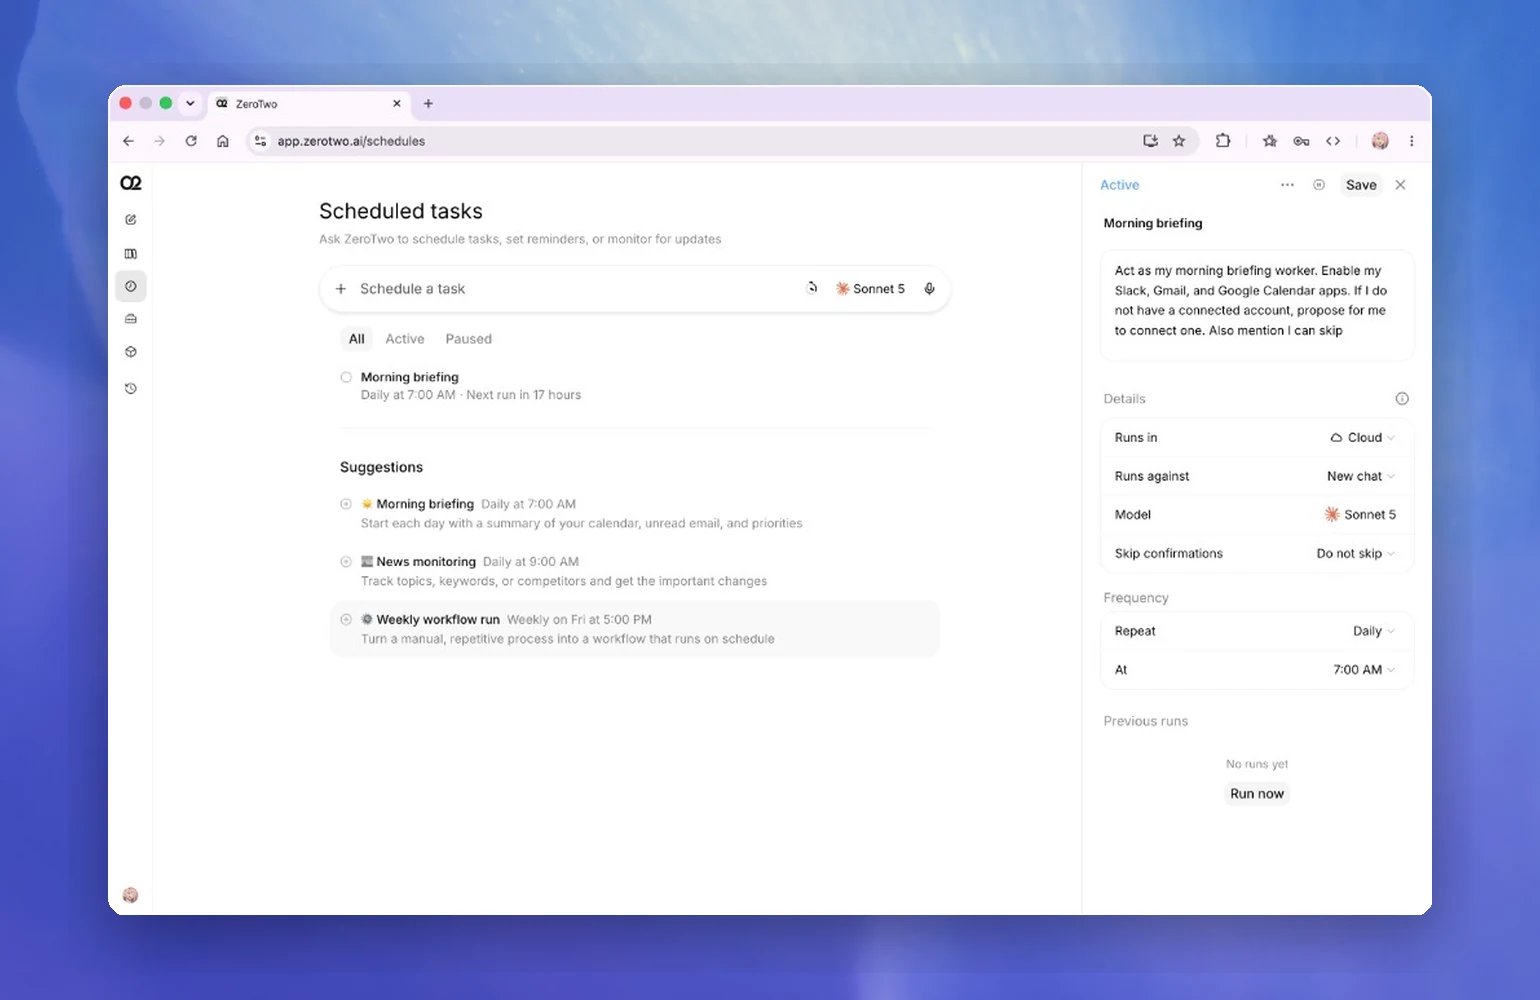This screenshot has height=1000, width=1540.
Task: Open the library sidebar icon
Action: tap(131, 254)
